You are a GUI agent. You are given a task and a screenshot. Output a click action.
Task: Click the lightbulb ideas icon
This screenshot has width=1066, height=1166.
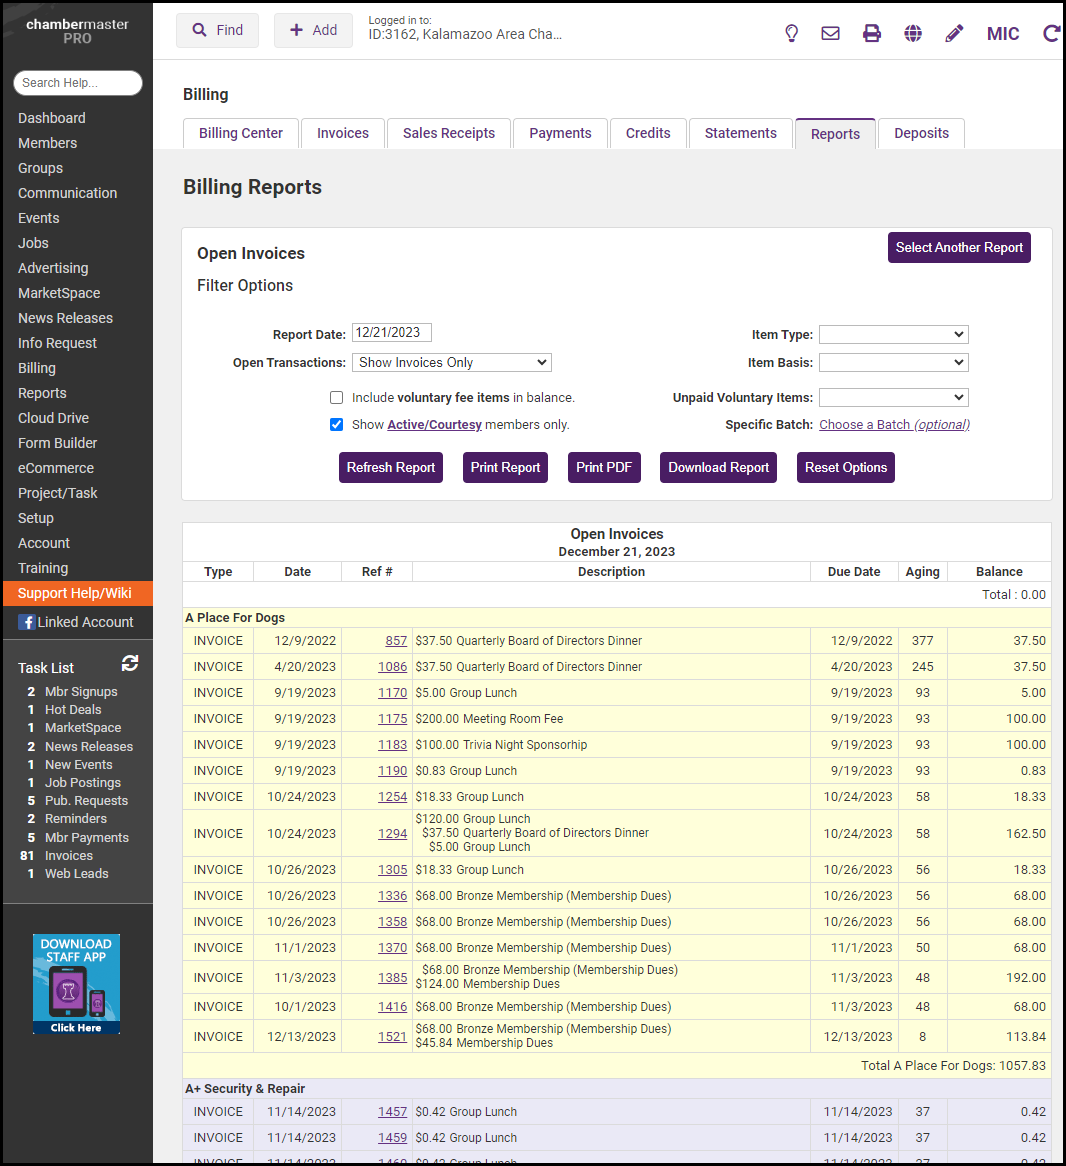(792, 33)
